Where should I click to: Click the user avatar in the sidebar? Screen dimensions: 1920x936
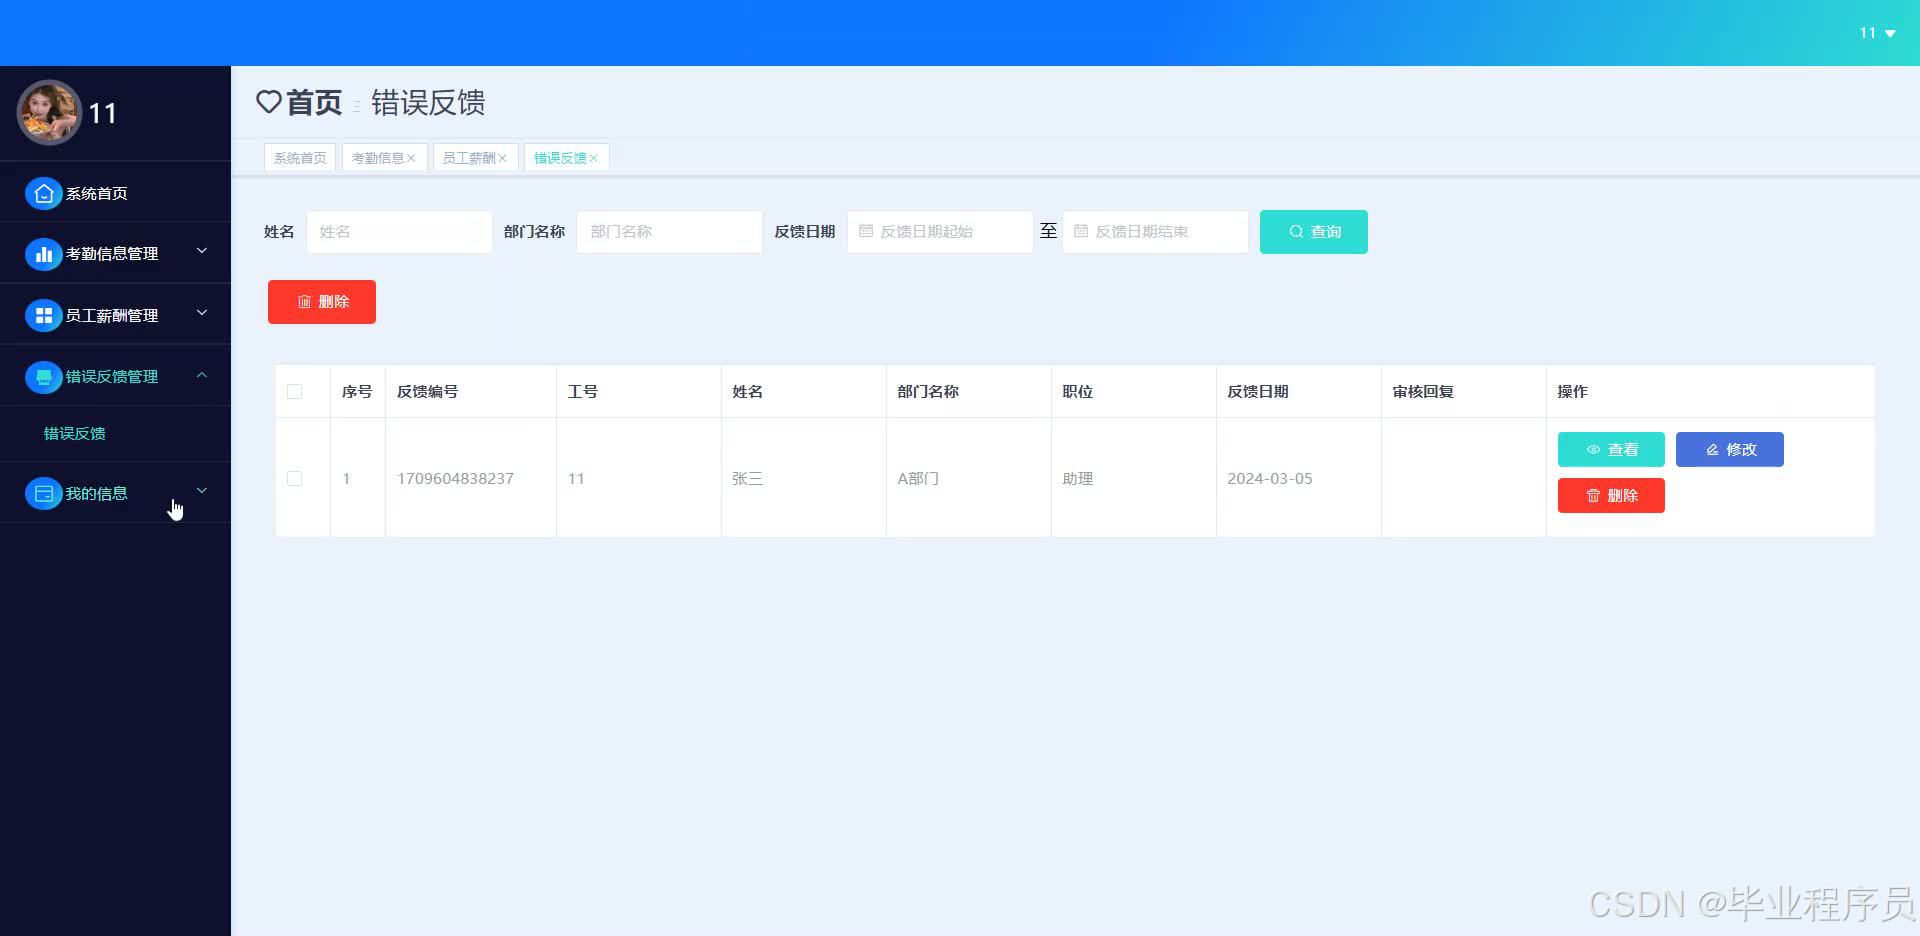(48, 112)
